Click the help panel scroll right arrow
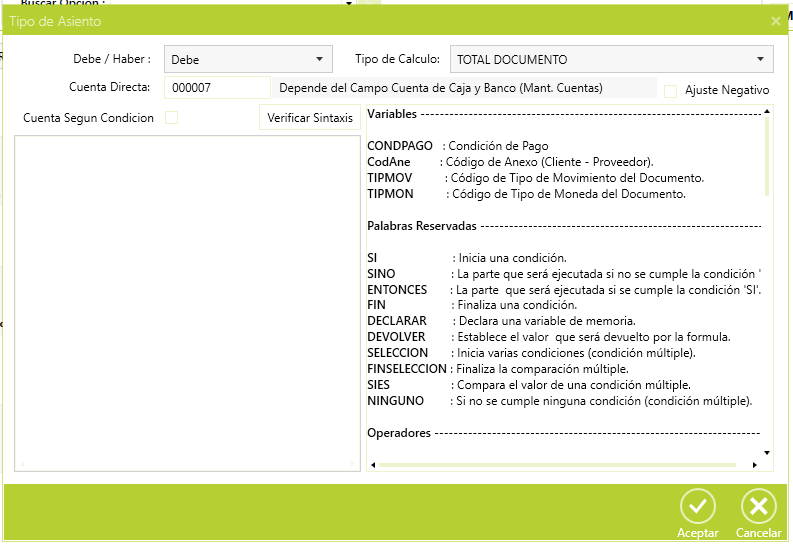The height and width of the screenshot is (545, 793). click(755, 465)
